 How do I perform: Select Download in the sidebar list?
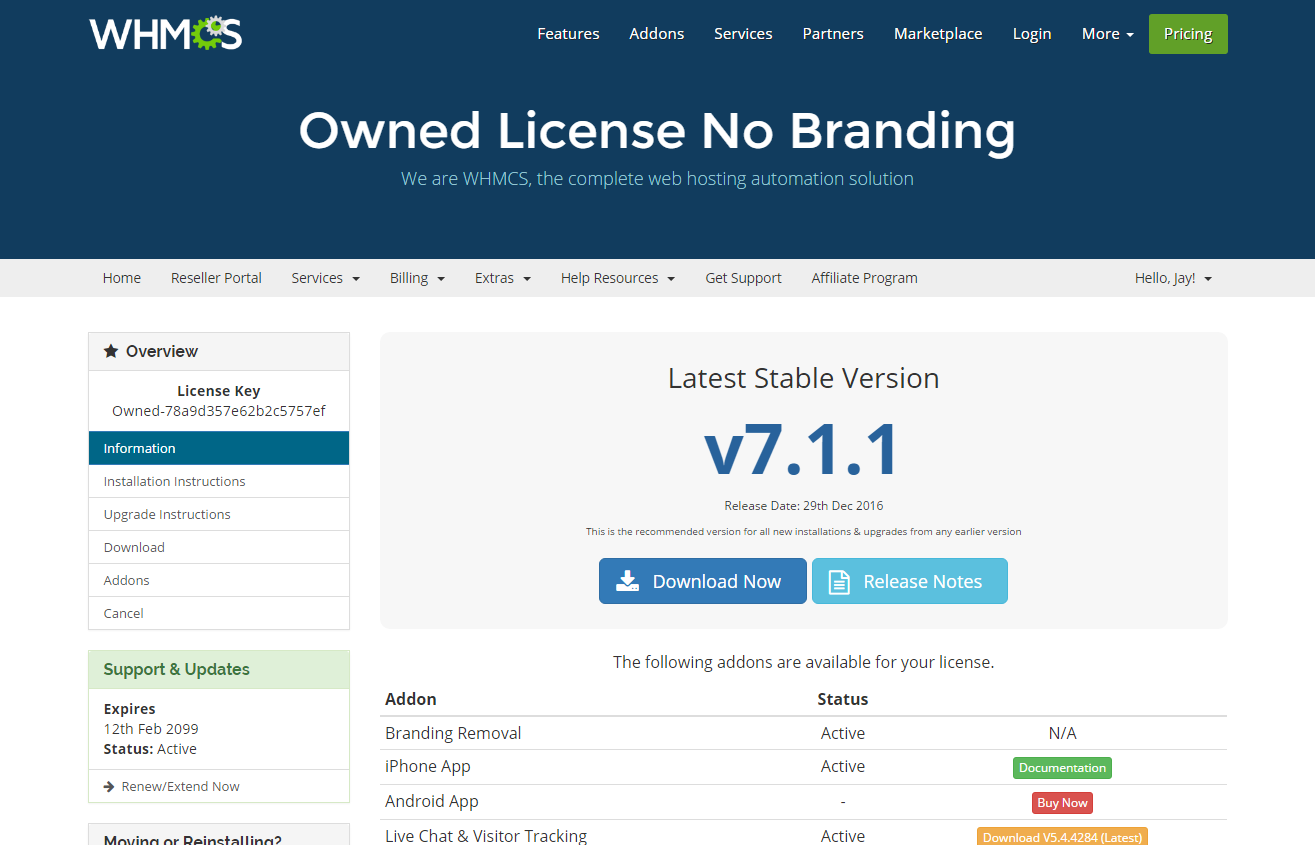click(219, 547)
